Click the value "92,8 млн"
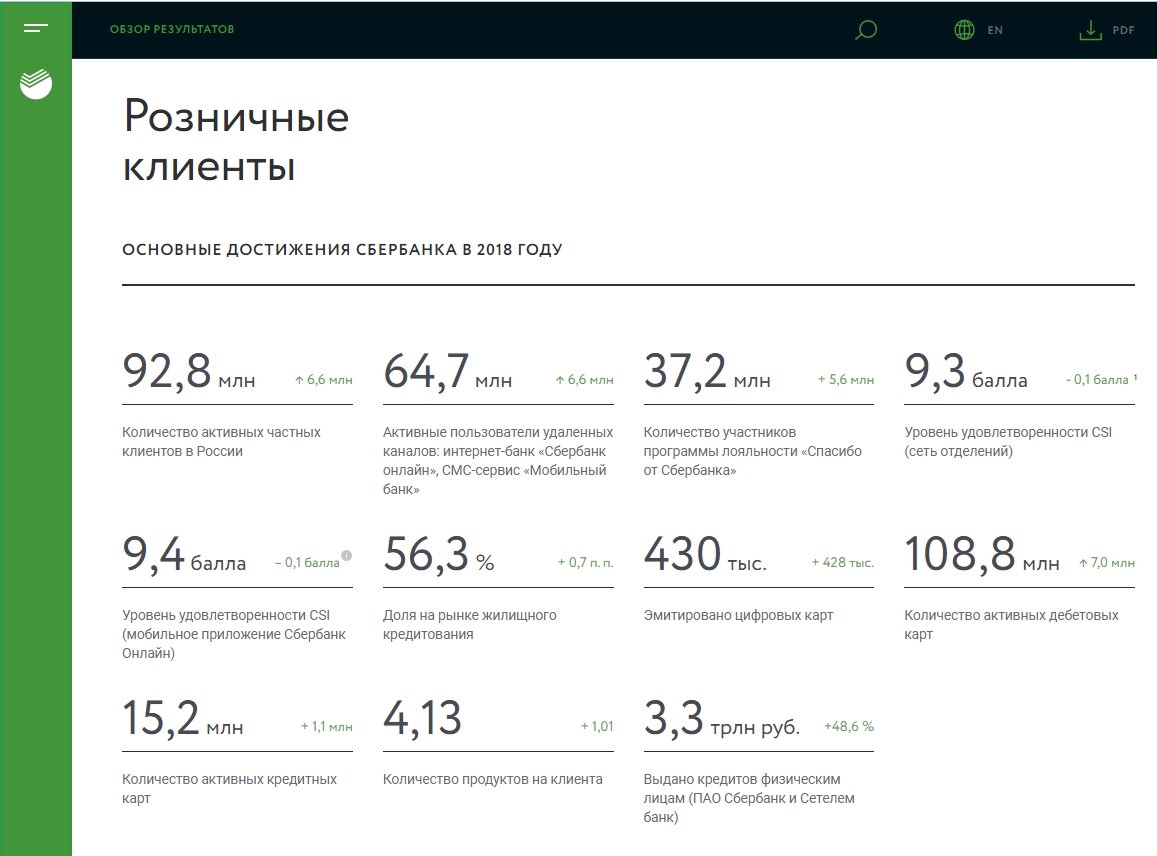This screenshot has height=856, width=1157. coord(189,371)
